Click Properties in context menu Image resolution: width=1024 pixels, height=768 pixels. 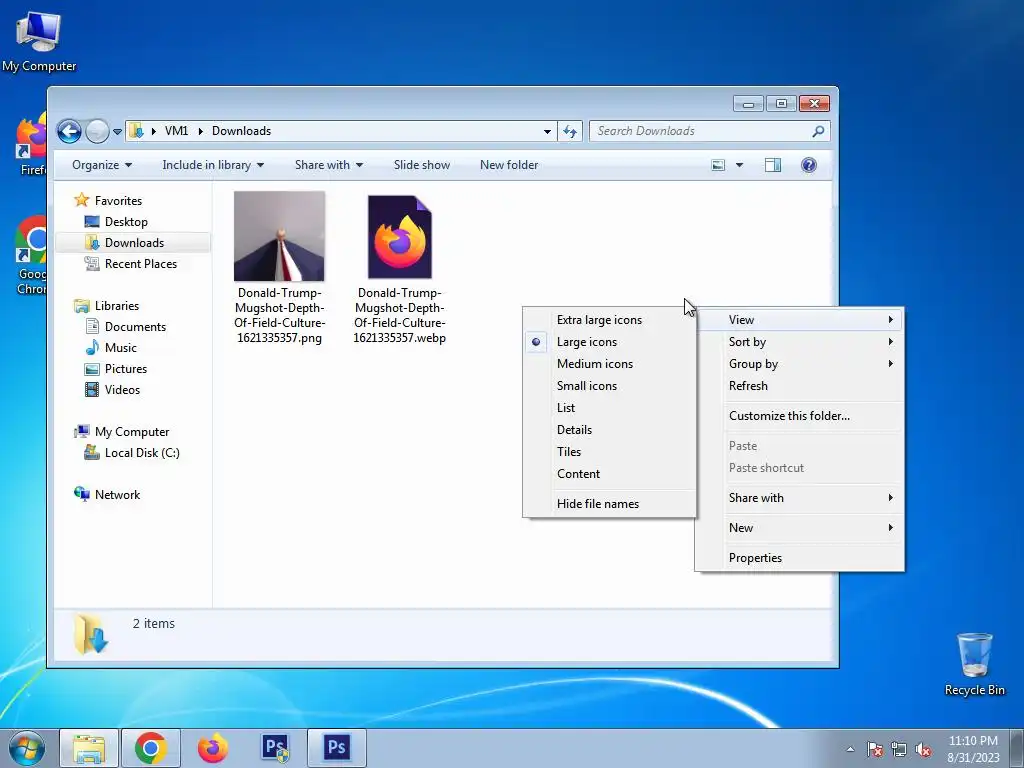(799, 558)
